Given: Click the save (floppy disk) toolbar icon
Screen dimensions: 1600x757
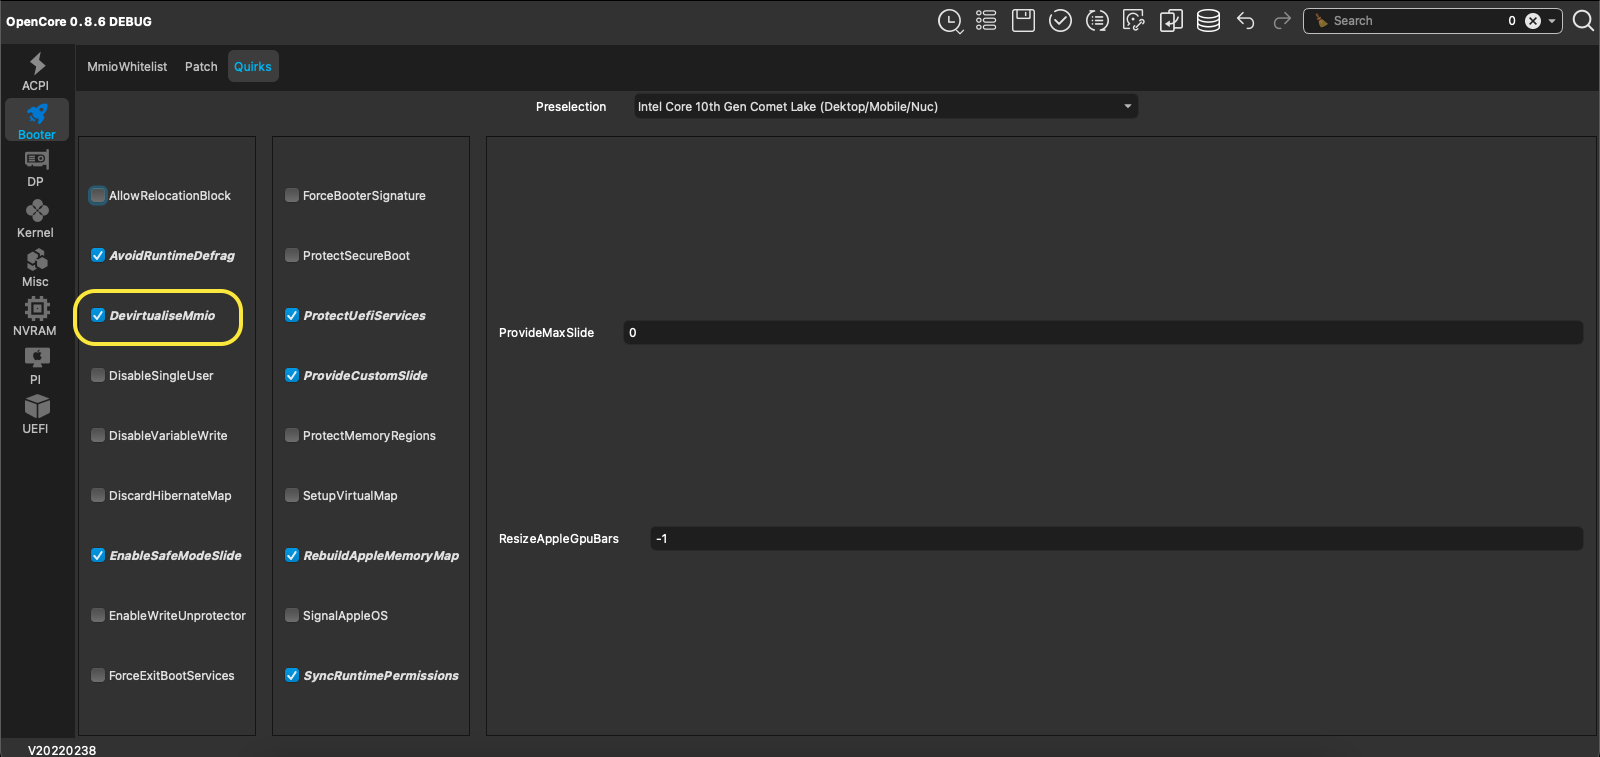Looking at the screenshot, I should coord(1023,21).
